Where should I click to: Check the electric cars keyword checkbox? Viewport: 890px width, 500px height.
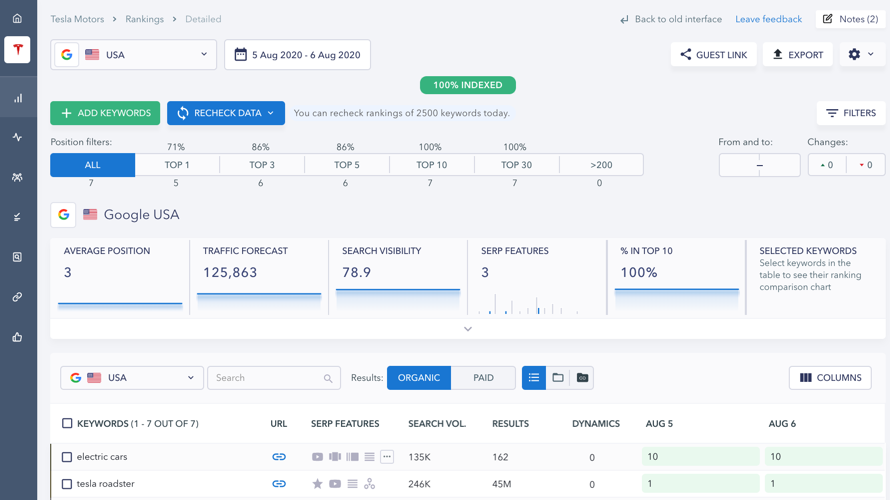[67, 457]
